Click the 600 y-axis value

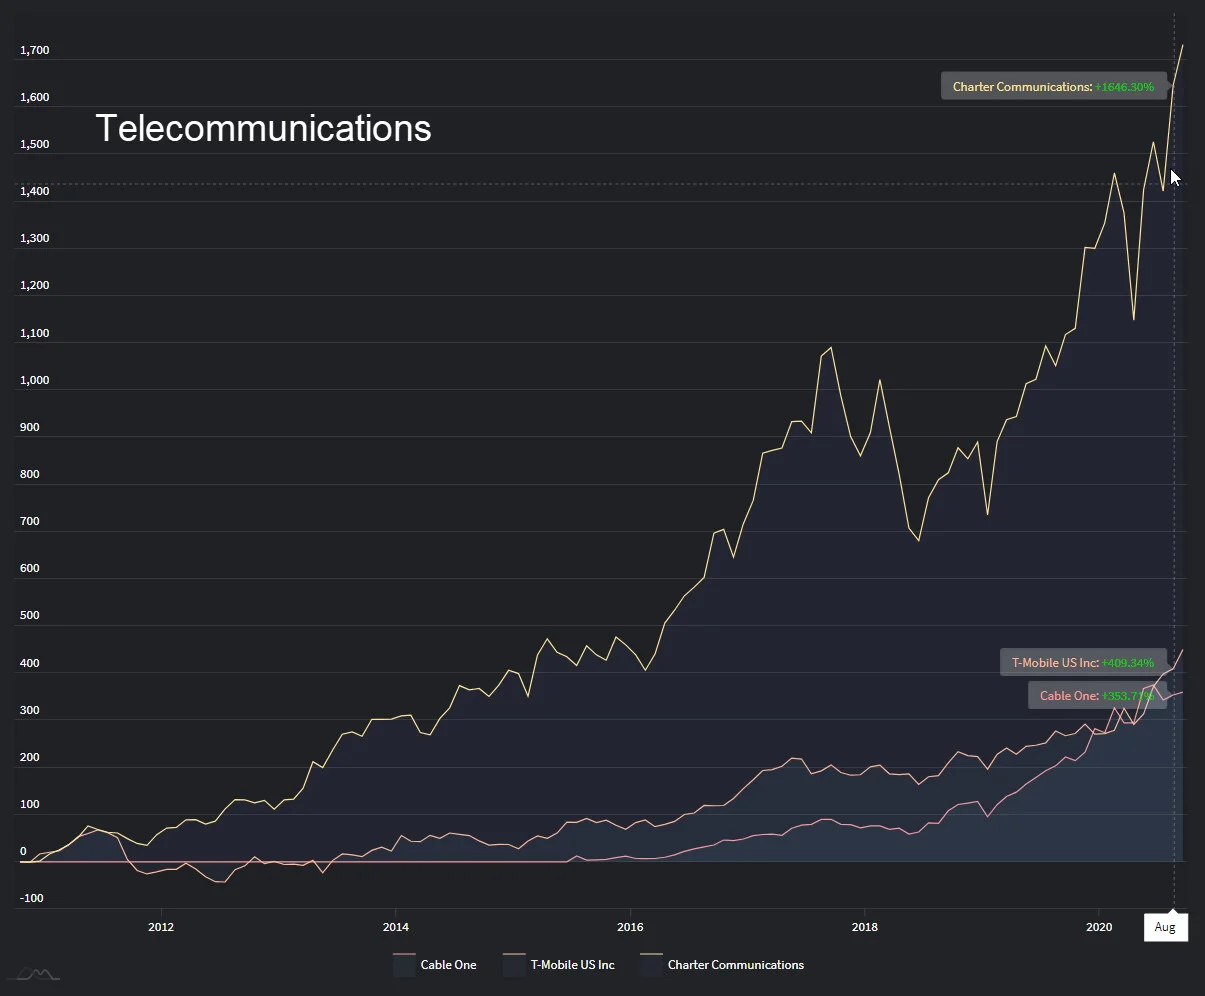30,568
